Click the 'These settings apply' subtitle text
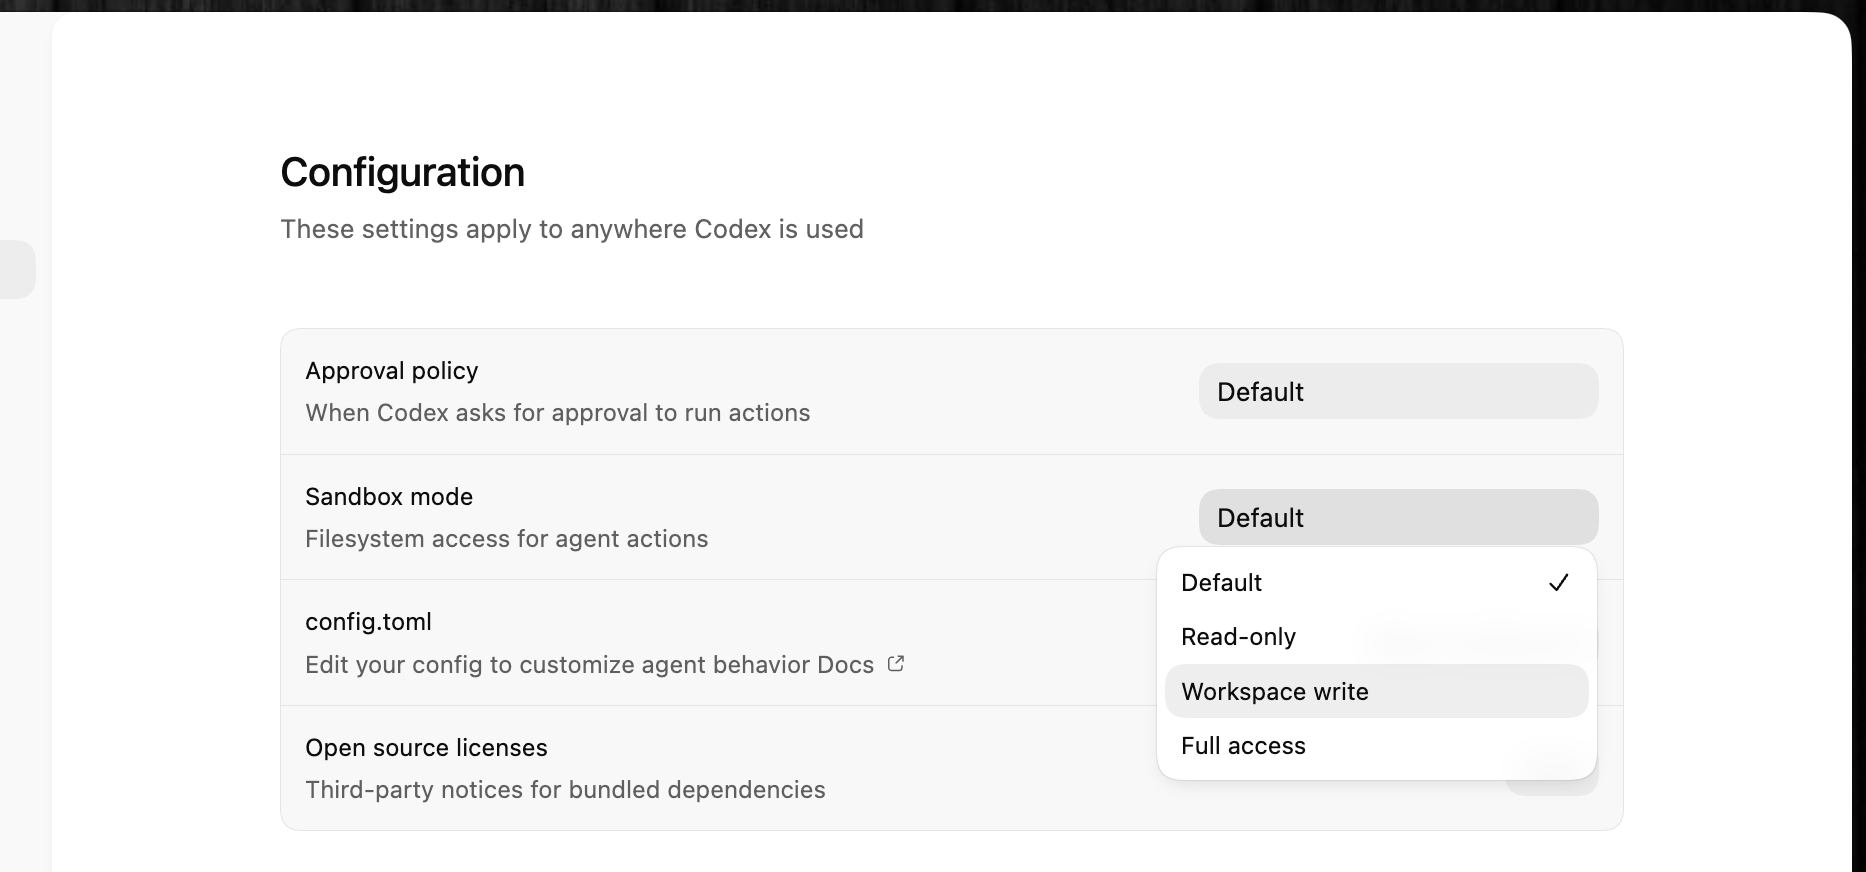The height and width of the screenshot is (872, 1866). click(571, 229)
